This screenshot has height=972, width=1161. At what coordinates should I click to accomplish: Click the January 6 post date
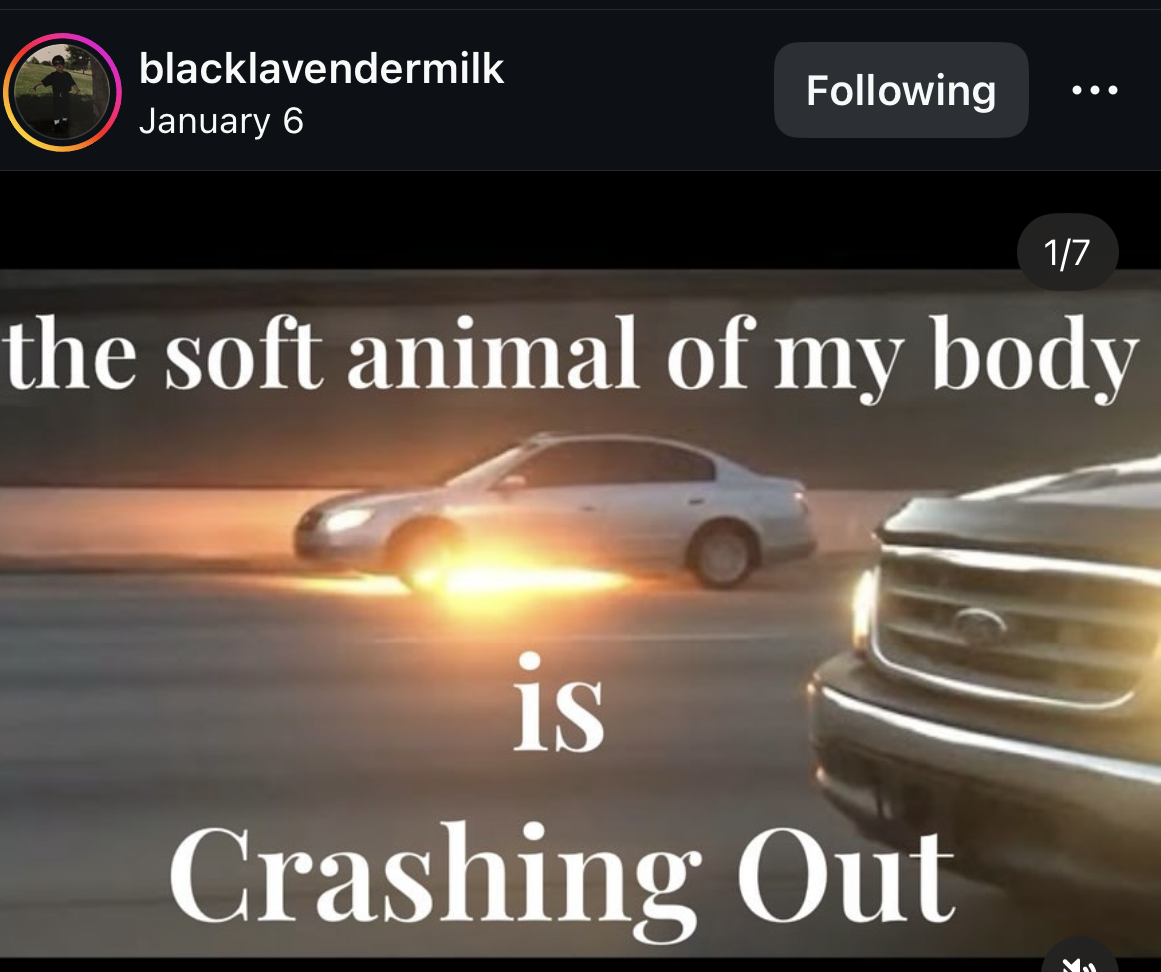(221, 121)
